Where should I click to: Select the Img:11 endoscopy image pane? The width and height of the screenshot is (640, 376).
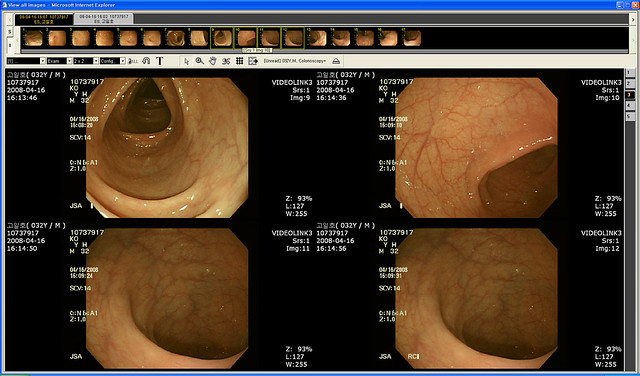[x=160, y=295]
